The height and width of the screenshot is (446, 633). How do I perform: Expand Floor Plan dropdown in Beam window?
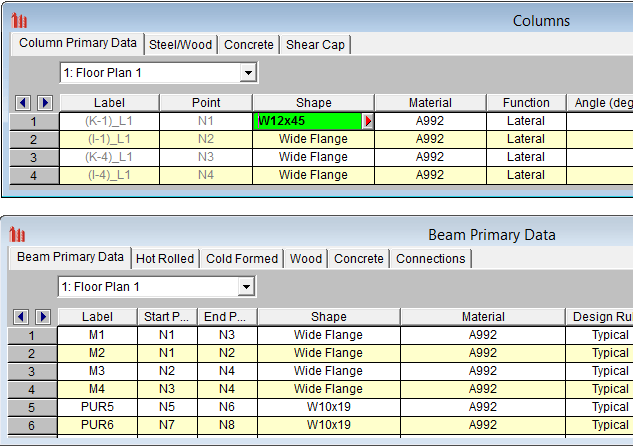click(x=246, y=287)
